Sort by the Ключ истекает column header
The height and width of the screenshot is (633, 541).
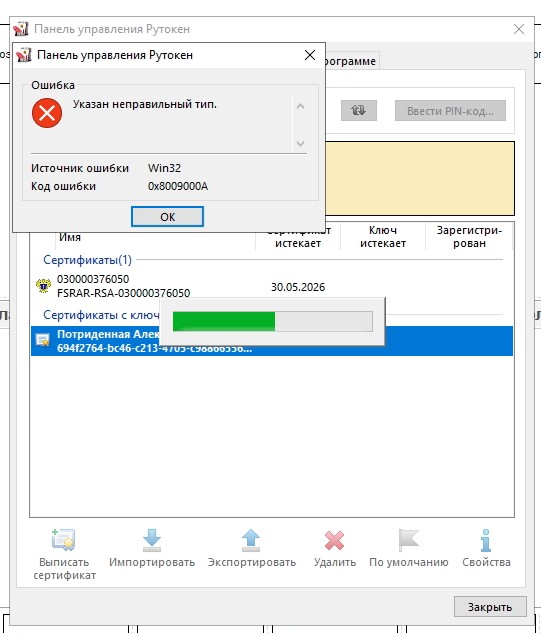pyautogui.click(x=383, y=237)
